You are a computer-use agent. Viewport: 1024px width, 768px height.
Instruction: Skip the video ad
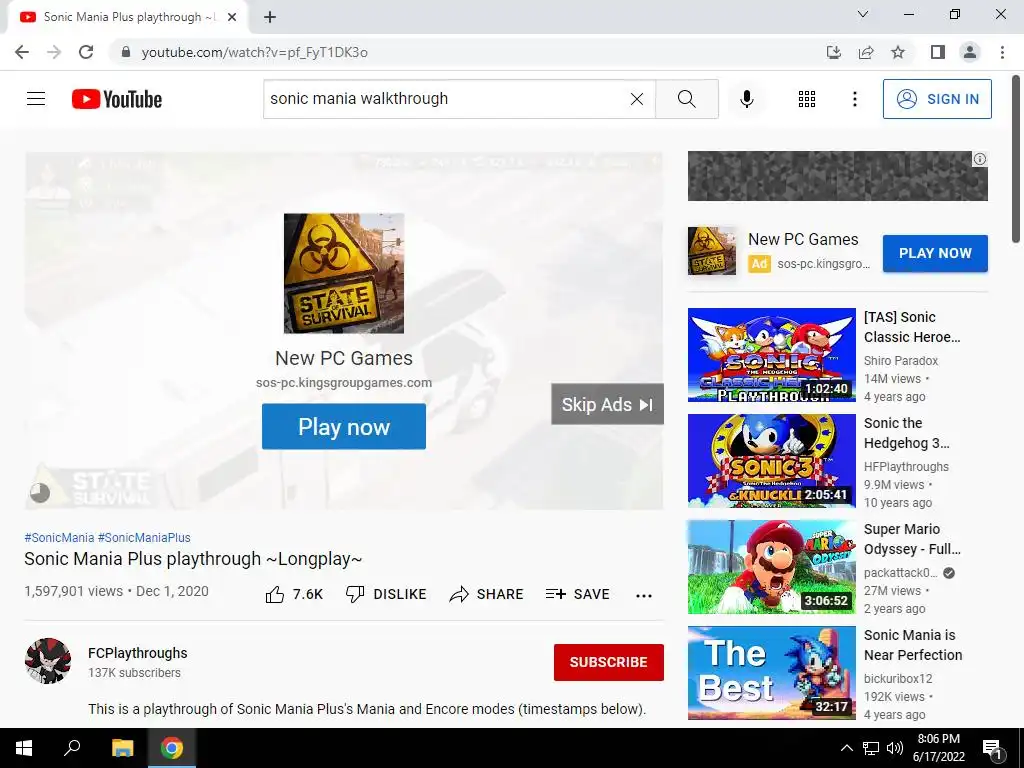click(607, 404)
